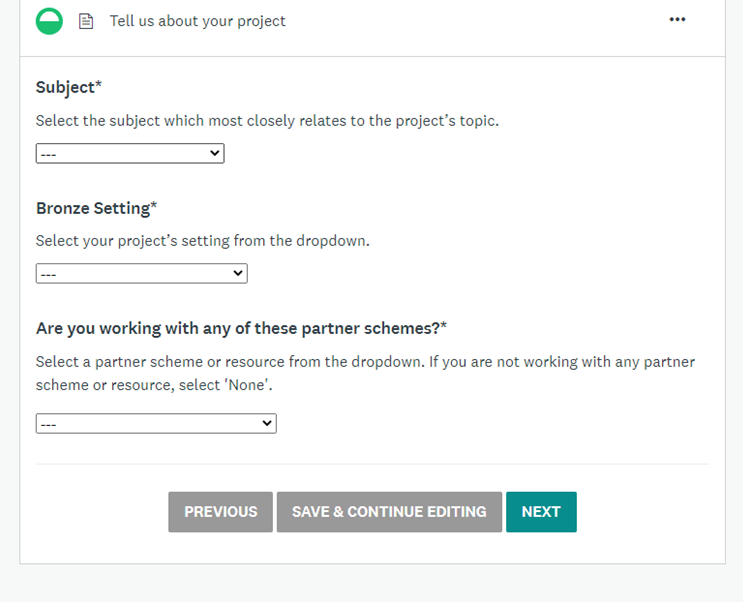This screenshot has height=602, width=743.
Task: Click the Bronze Setting help text
Action: [x=202, y=241]
